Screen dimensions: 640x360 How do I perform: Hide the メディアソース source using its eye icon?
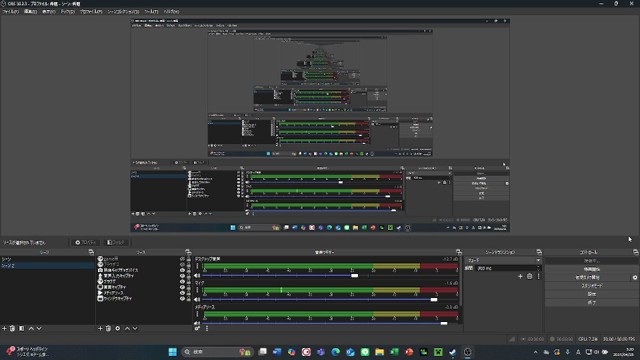pos(182,293)
